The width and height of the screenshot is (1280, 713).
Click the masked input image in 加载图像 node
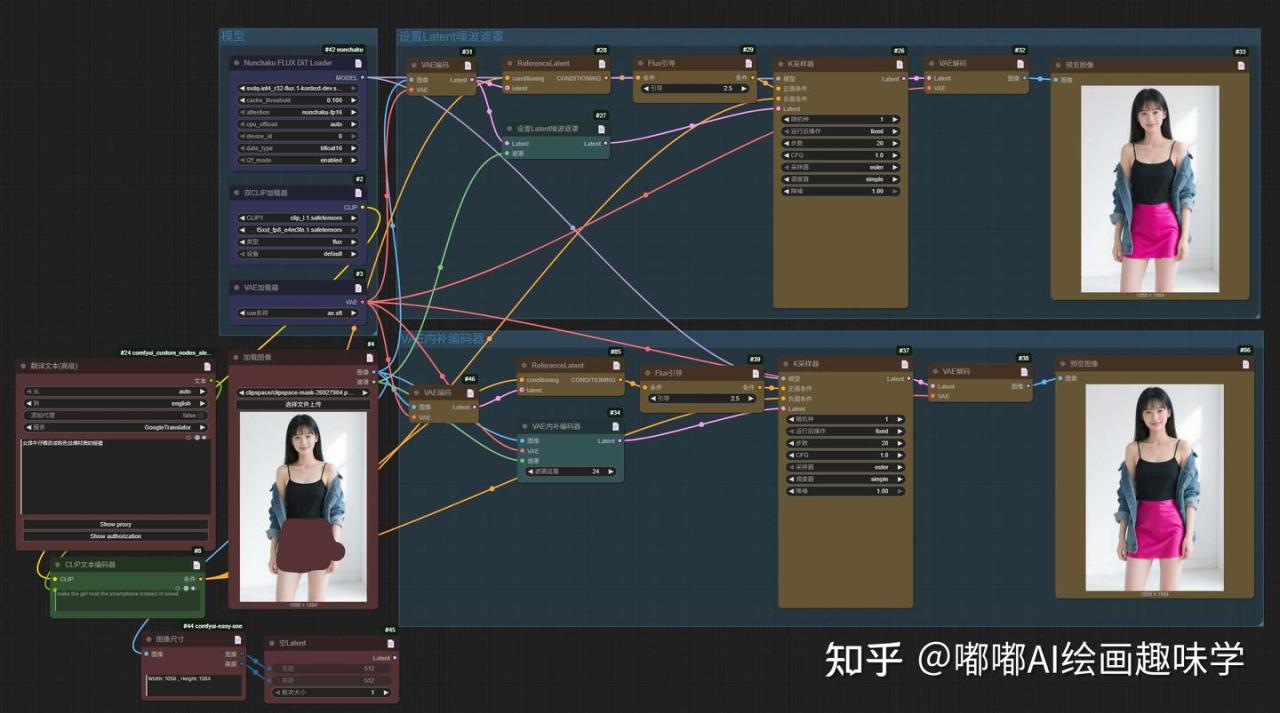(x=303, y=507)
